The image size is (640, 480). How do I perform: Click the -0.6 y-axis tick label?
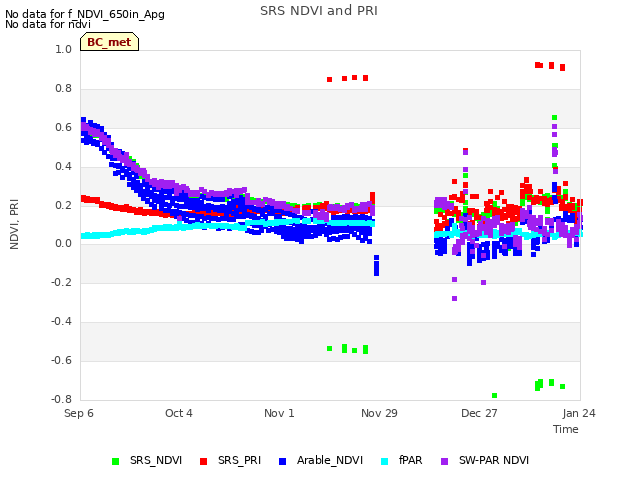[x=61, y=360]
